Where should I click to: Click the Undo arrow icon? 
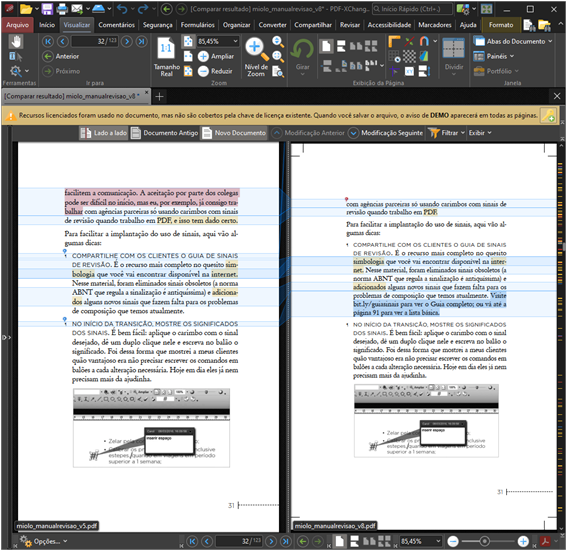pyautogui.click(x=122, y=9)
